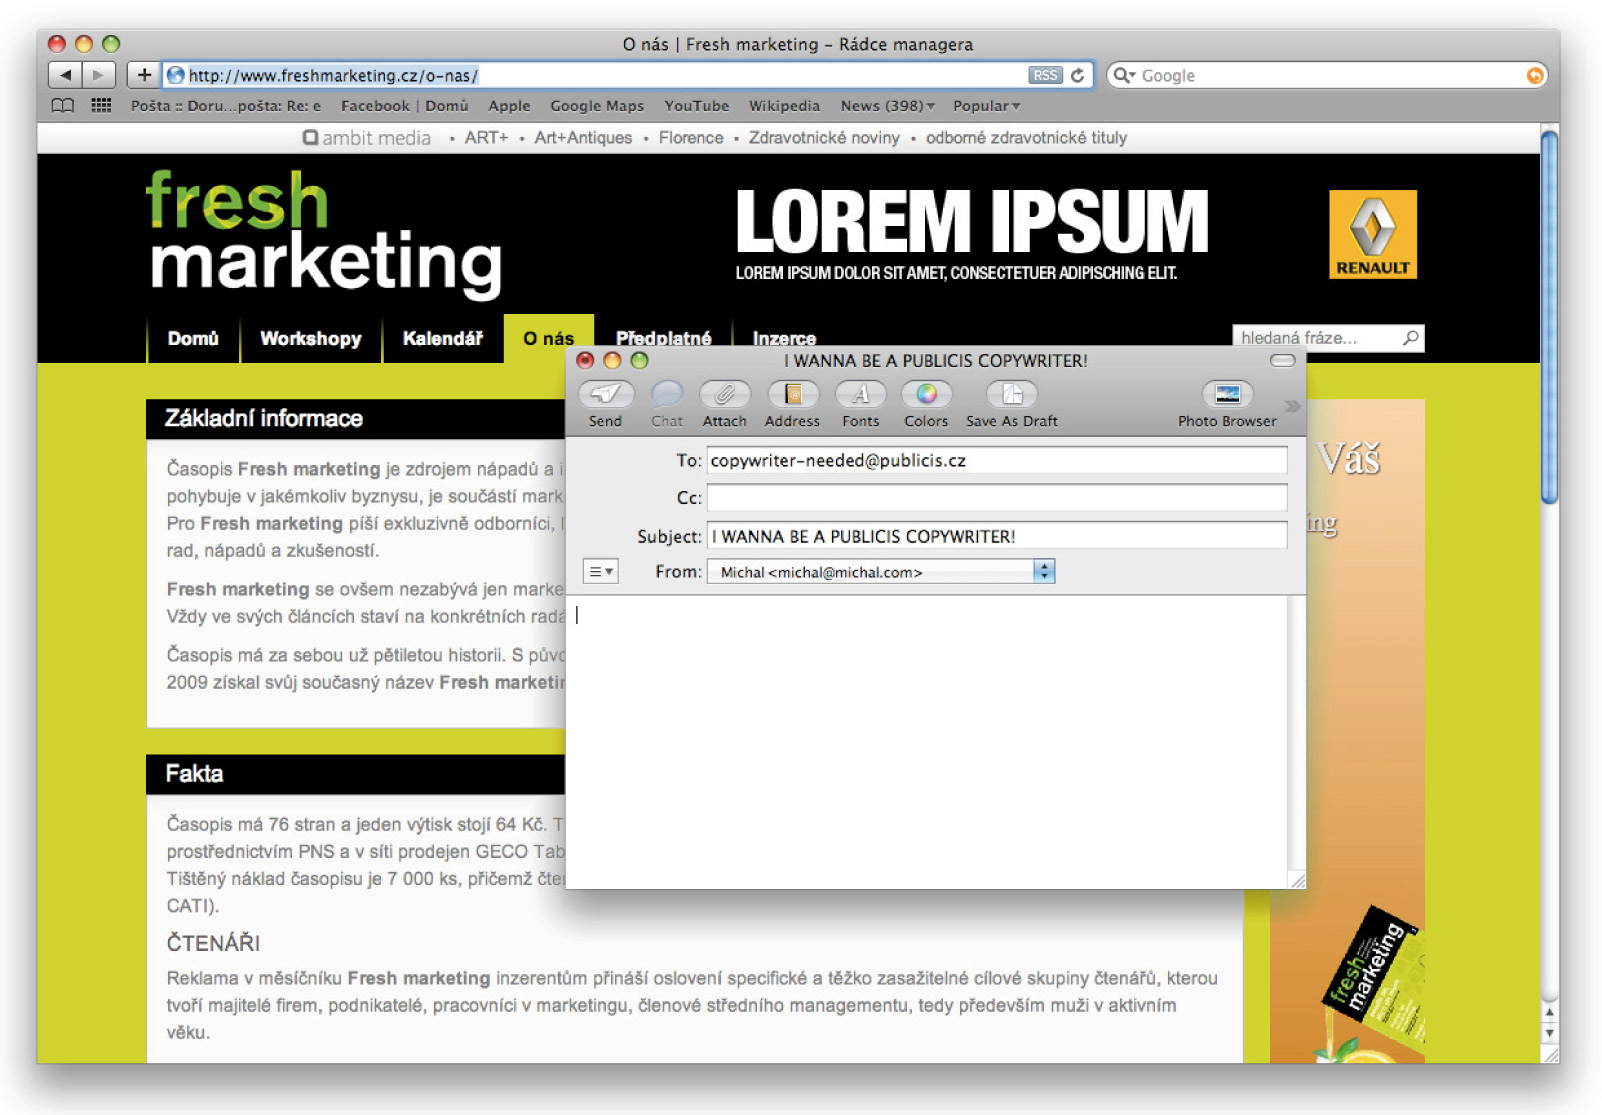
Task: Open the From account dropdown
Action: click(x=881, y=571)
